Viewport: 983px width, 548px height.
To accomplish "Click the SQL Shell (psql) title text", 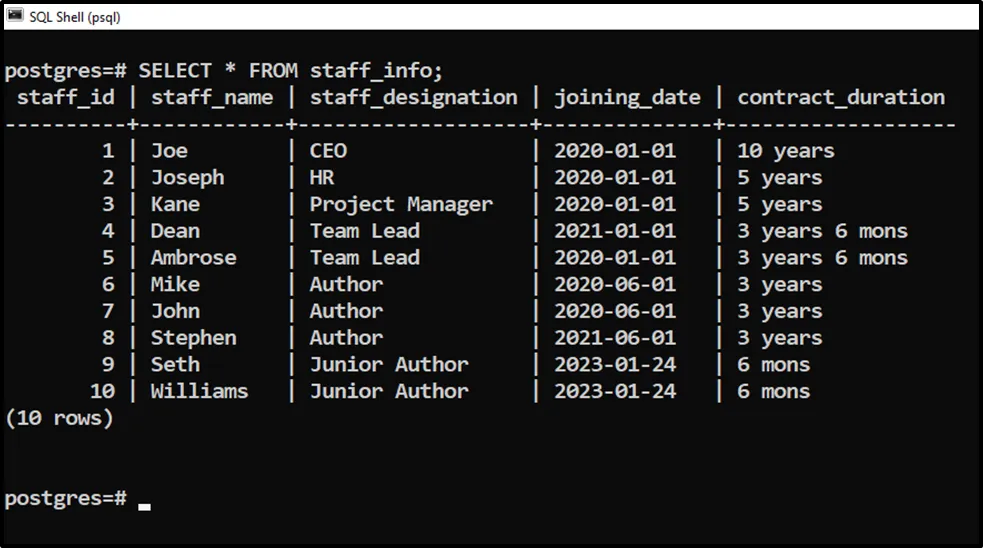I will (x=75, y=17).
